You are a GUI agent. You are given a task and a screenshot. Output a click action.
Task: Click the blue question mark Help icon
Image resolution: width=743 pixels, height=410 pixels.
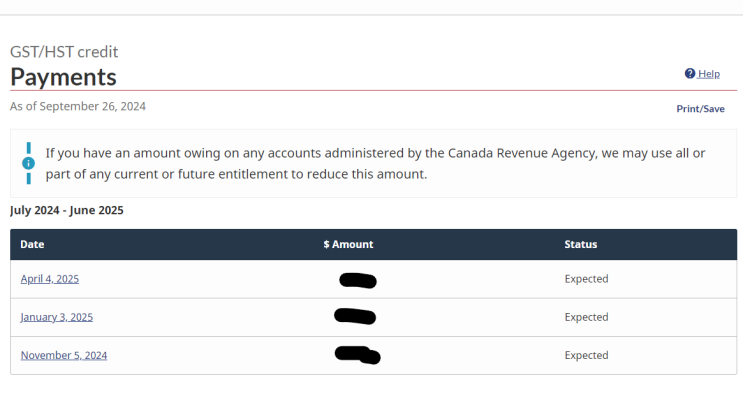(x=690, y=74)
